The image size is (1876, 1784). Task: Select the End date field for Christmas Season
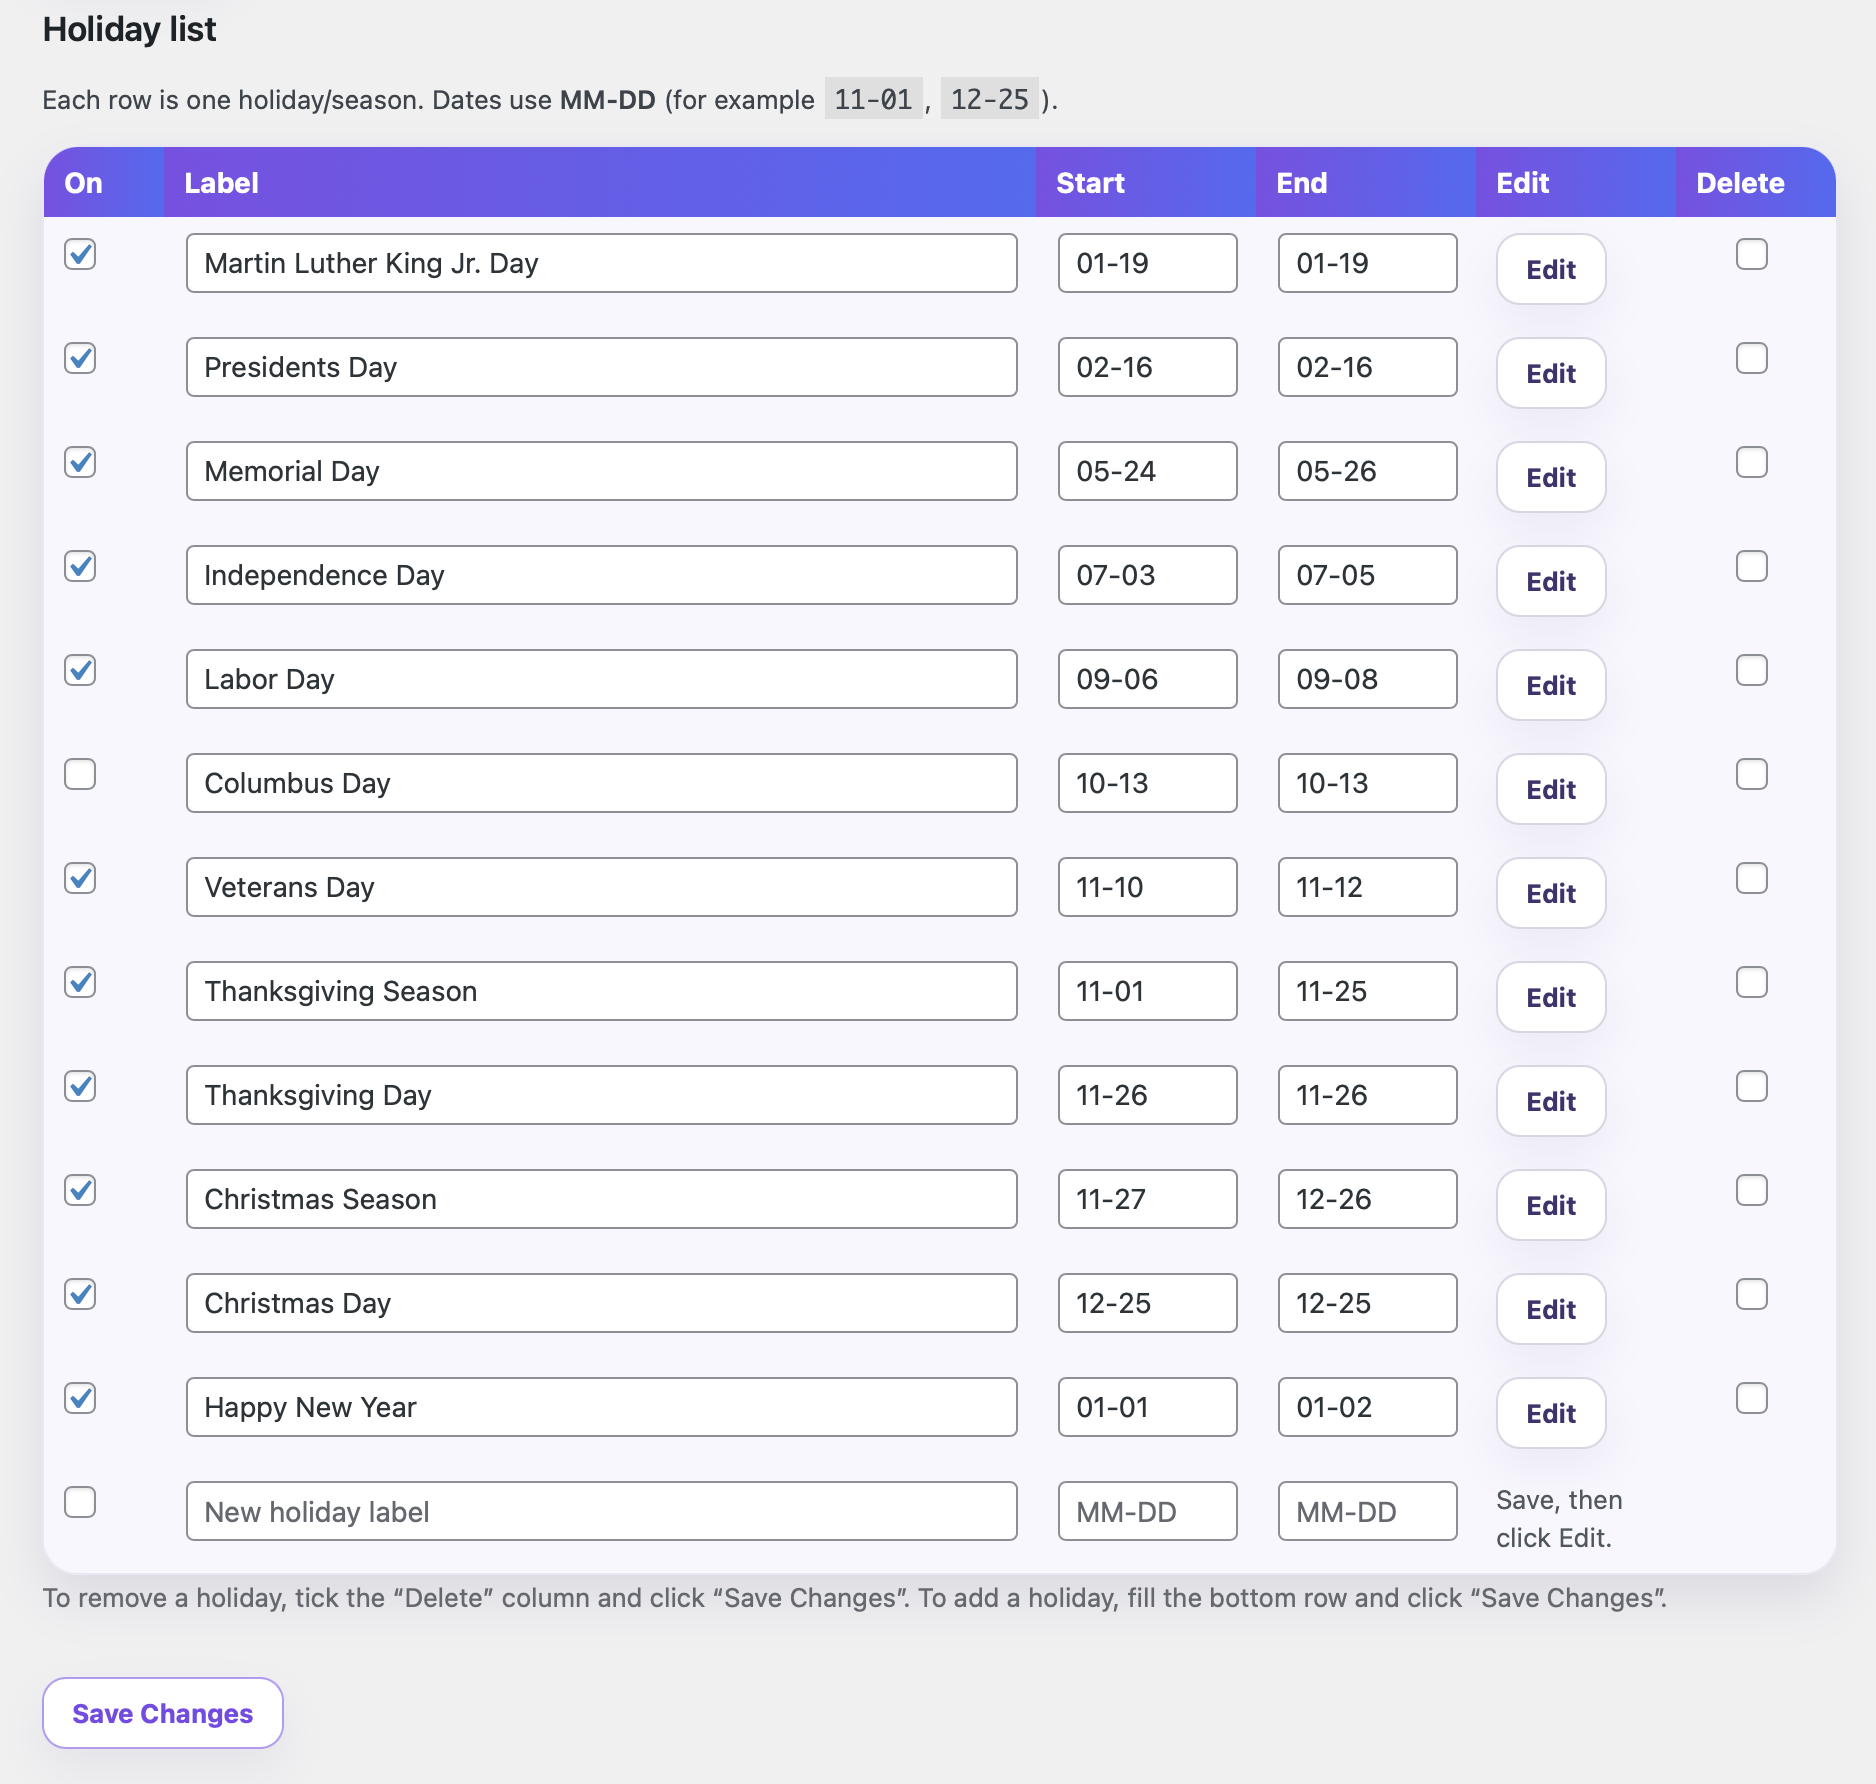[1367, 1199]
